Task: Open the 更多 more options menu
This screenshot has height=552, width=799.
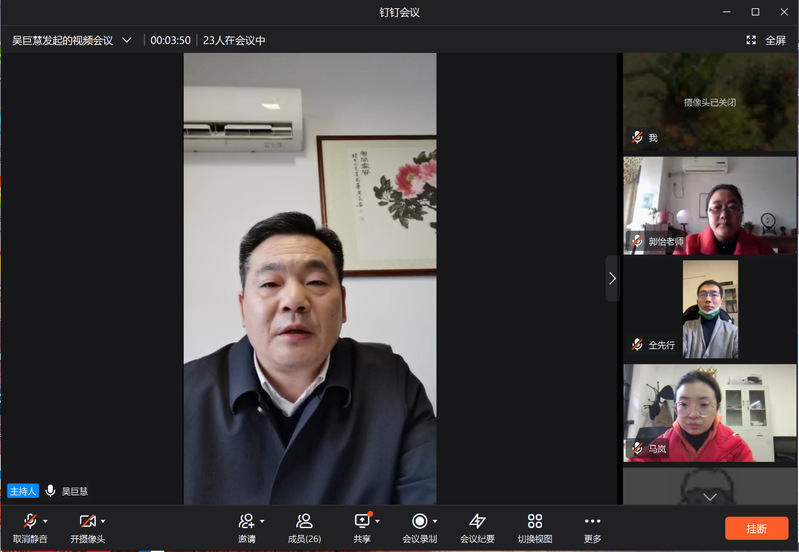Action: coord(592,527)
